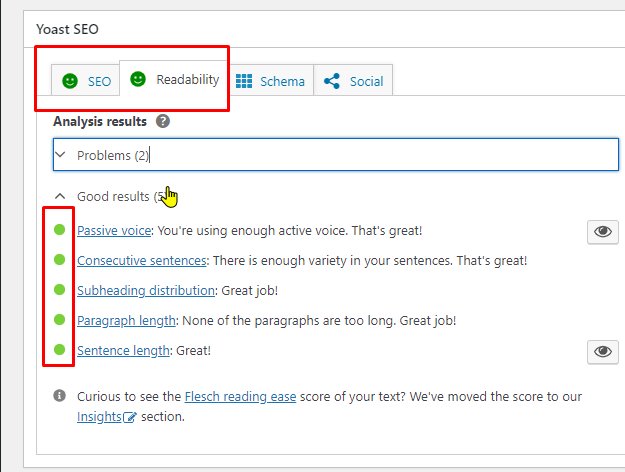Collapse the Good results section
Viewport: 625px width, 472px height.
[60, 197]
